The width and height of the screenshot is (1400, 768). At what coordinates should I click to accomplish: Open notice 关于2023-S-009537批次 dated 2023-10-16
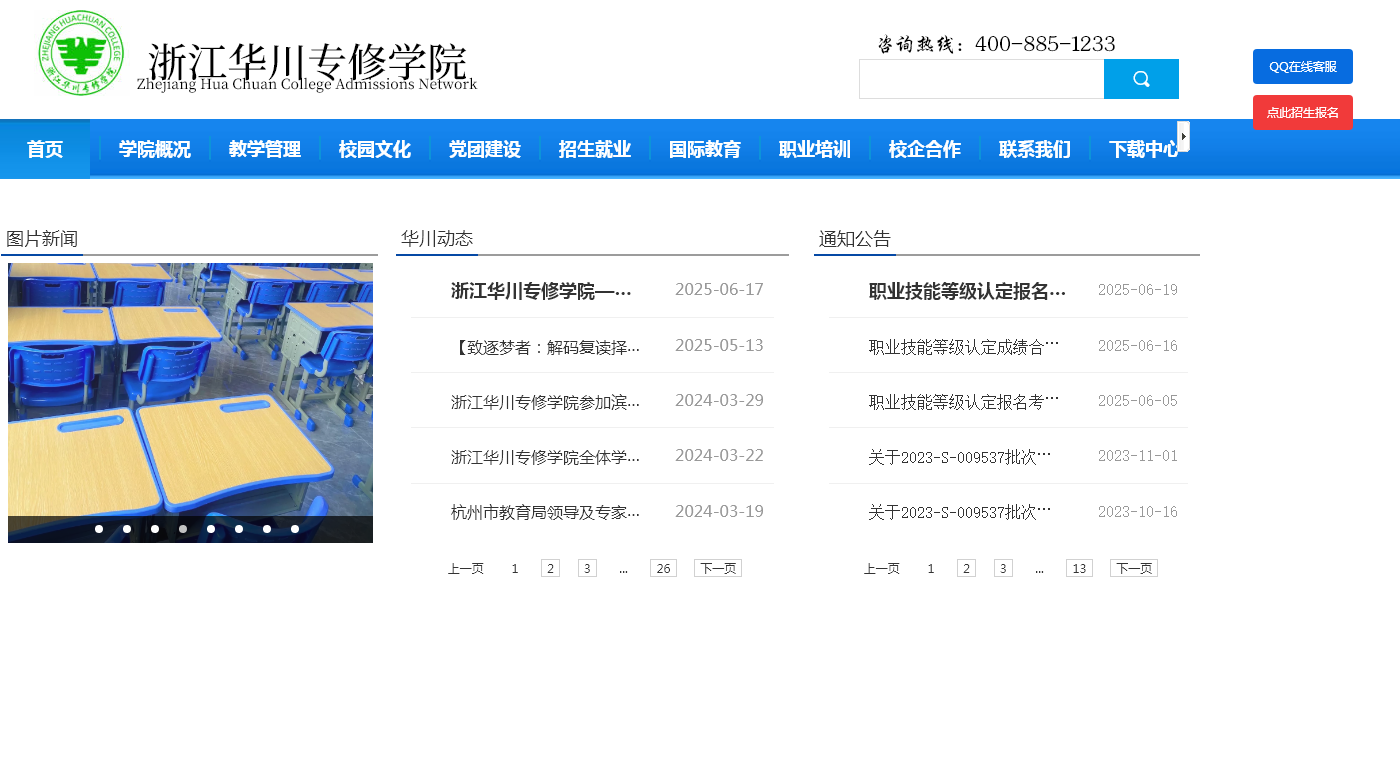click(960, 512)
